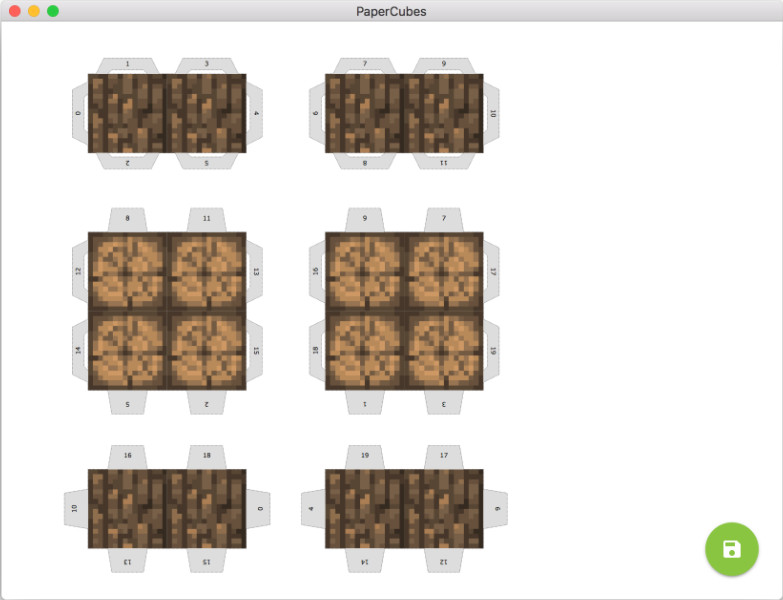783x600 pixels.
Task: Select the log-end piece with side tabs 16 and 18
Action: [404, 311]
